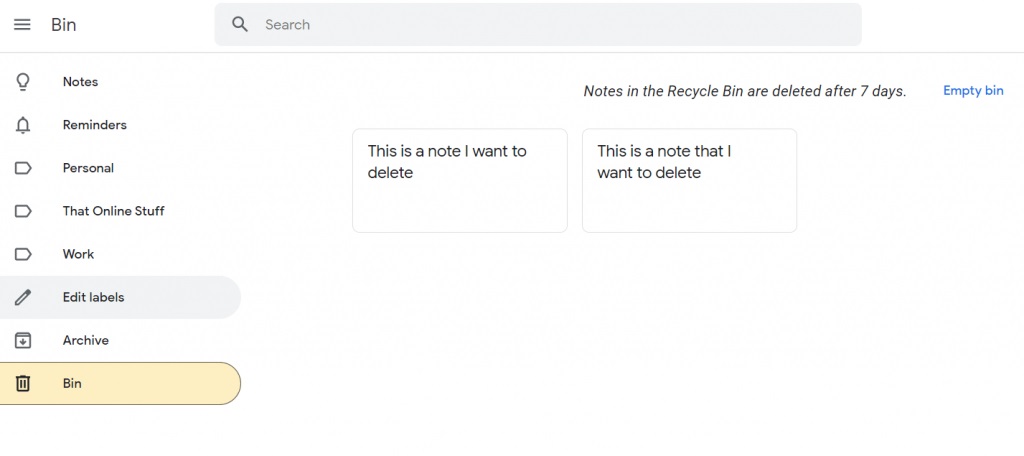Click the Bin page title
The height and width of the screenshot is (456, 1024).
click(x=64, y=24)
